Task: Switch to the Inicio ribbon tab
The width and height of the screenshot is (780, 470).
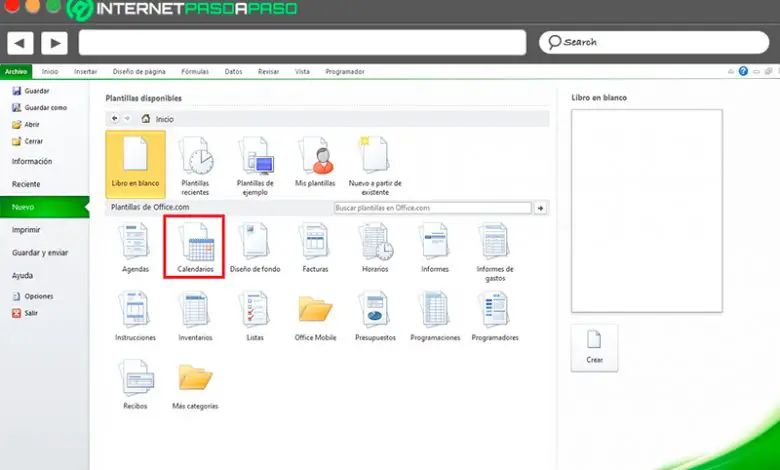Action: 50,72
